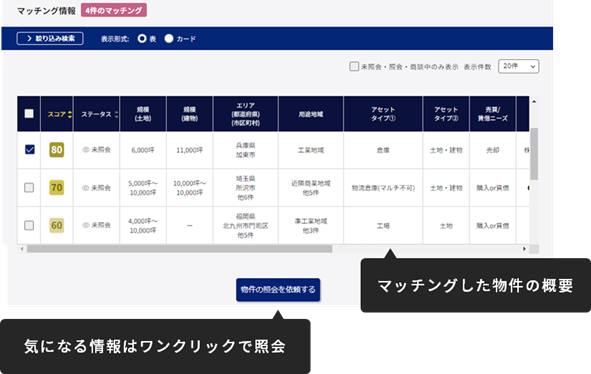Image resolution: width=591 pixels, height=374 pixels.
Task: Click eye icon in second row status
Action: click(x=86, y=188)
